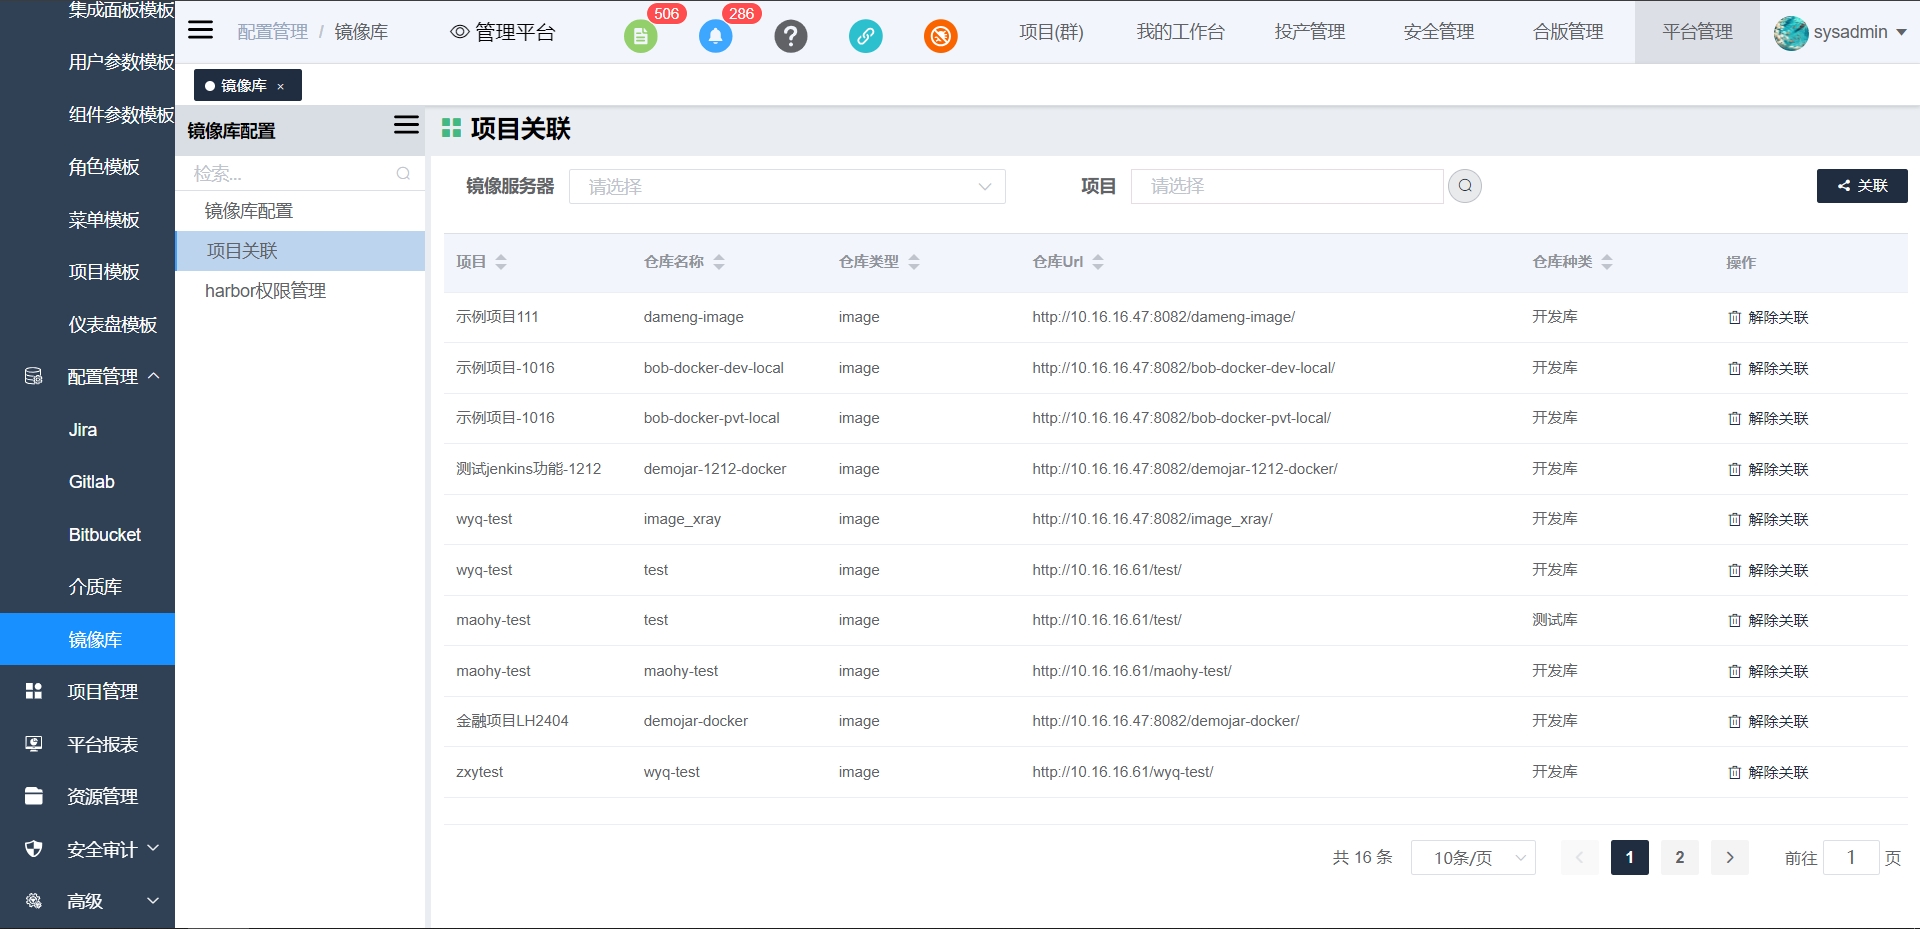Click the 检索 search input field
The image size is (1920, 929).
point(290,174)
